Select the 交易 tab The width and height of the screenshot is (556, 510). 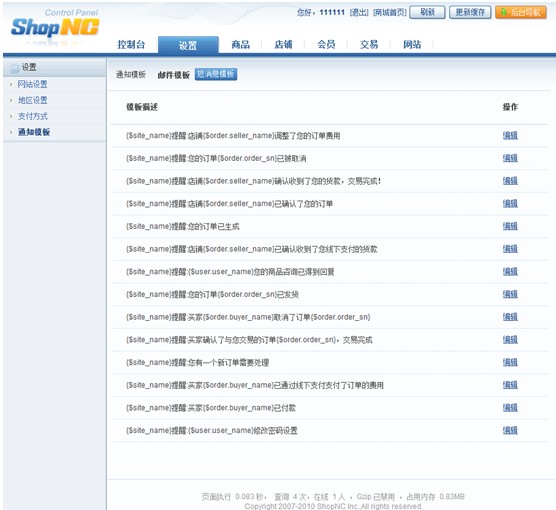(369, 45)
